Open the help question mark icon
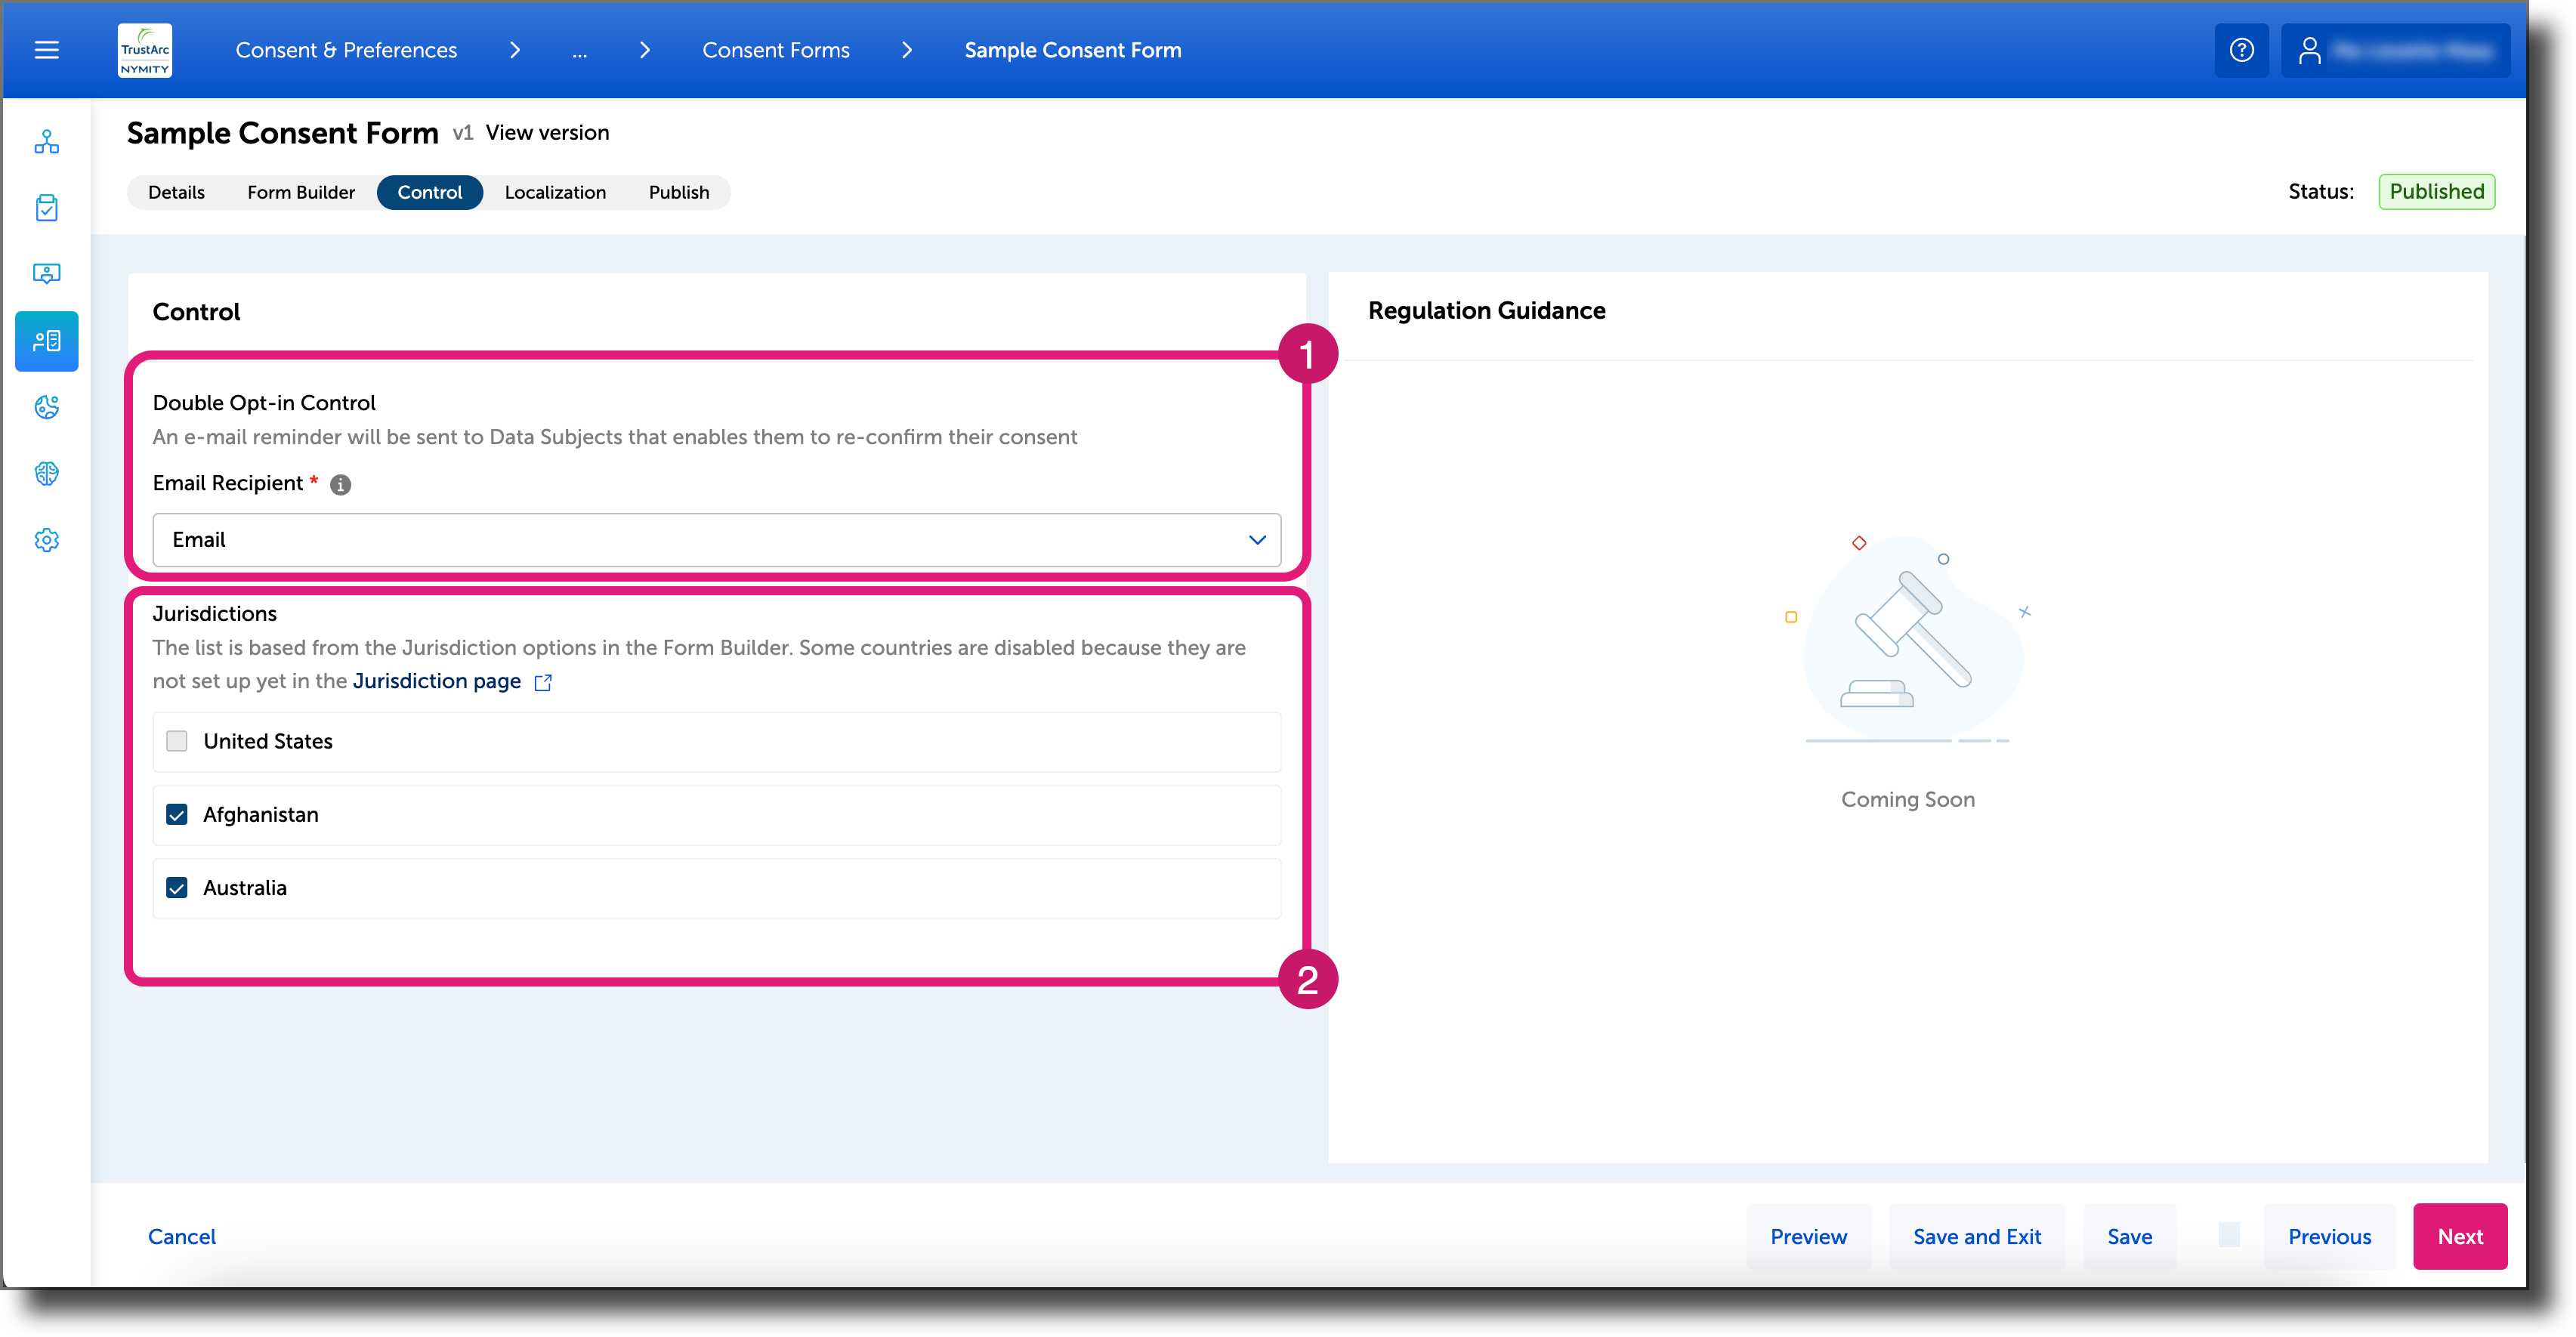Image resolution: width=2576 pixels, height=1337 pixels. pos(2242,49)
